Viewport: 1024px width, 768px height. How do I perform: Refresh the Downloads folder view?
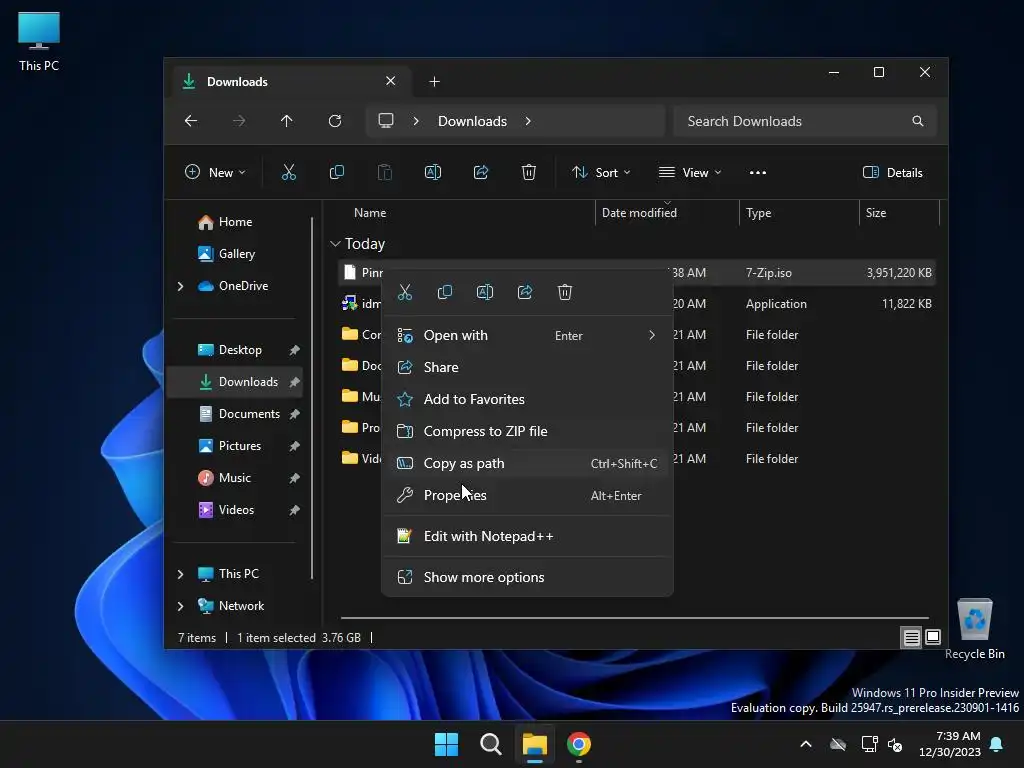(335, 121)
